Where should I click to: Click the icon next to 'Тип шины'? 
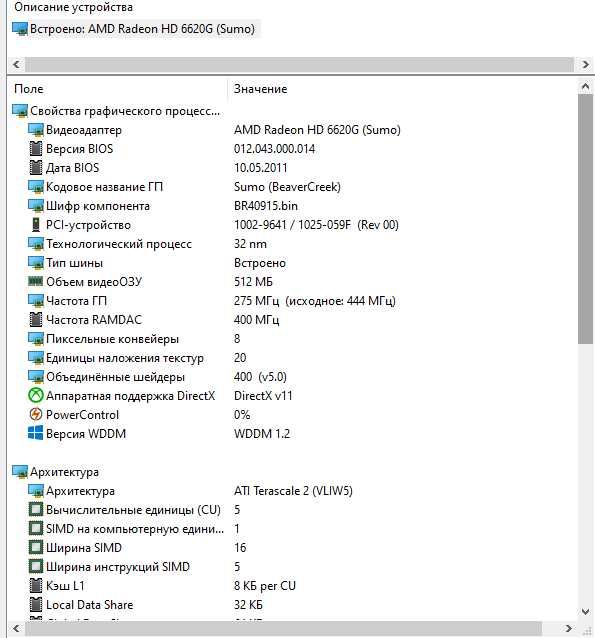tap(36, 263)
